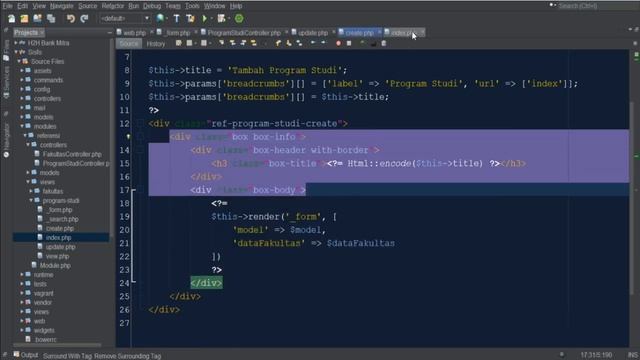
Task: Collapse the Source Files node
Action: [19, 61]
